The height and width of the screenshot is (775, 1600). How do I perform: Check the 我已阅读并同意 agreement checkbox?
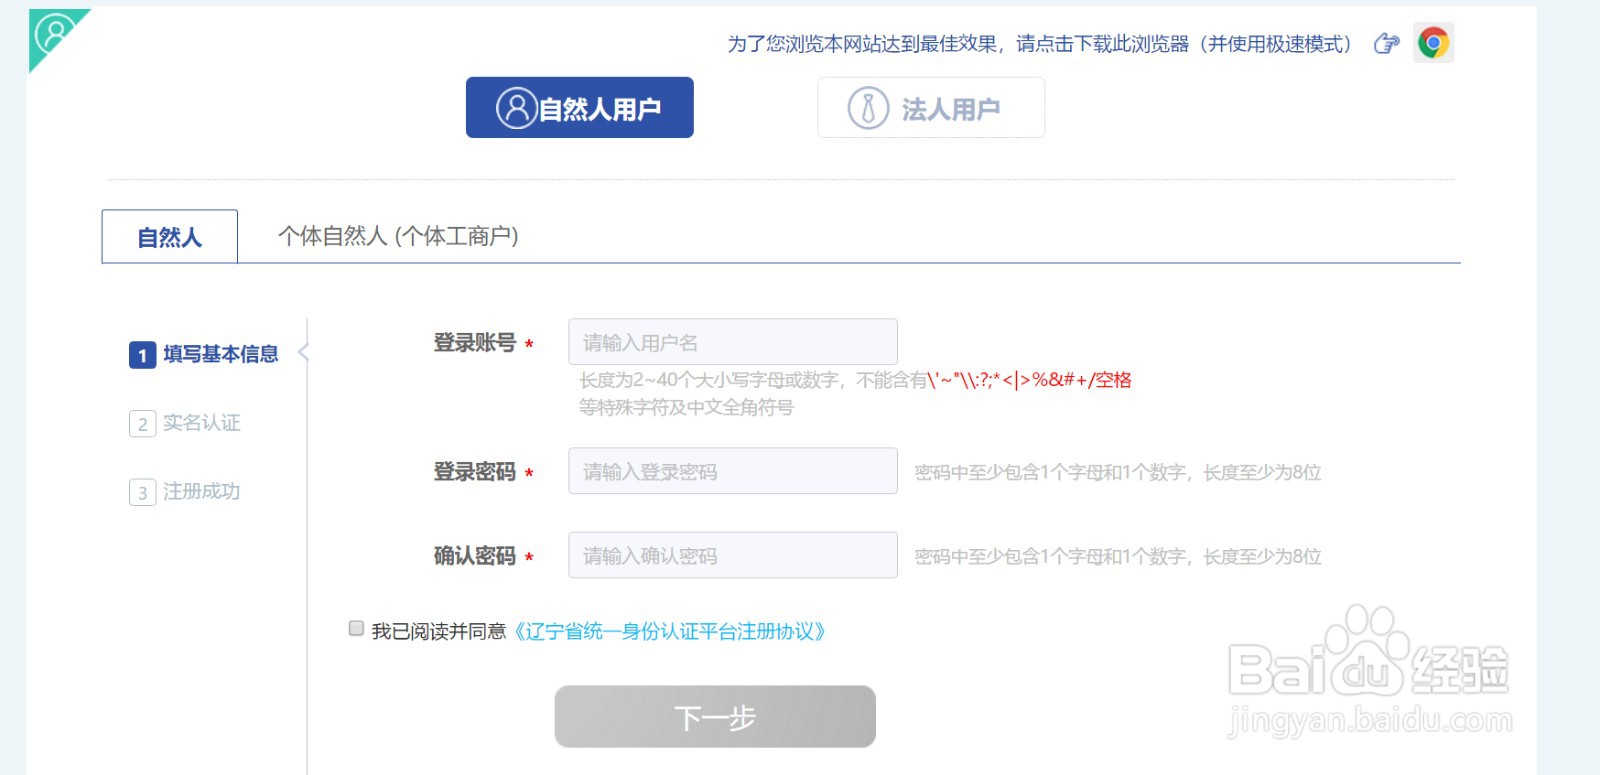click(356, 628)
